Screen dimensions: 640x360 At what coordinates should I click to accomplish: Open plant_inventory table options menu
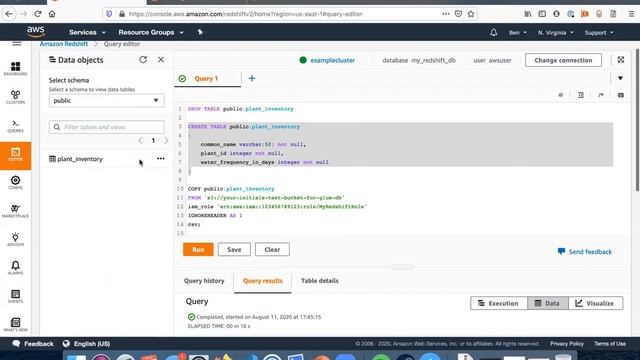[161, 158]
